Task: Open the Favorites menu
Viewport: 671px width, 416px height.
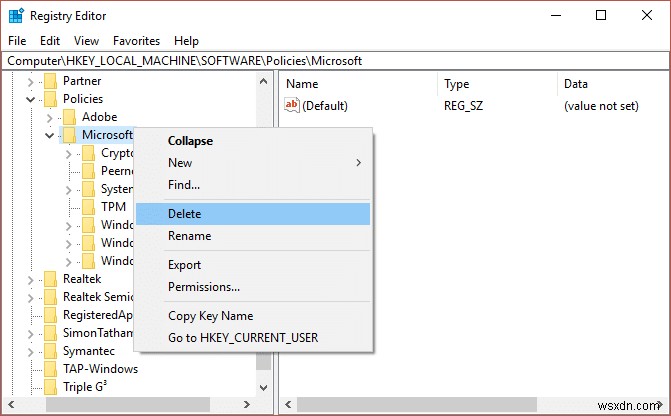Action: 136,41
